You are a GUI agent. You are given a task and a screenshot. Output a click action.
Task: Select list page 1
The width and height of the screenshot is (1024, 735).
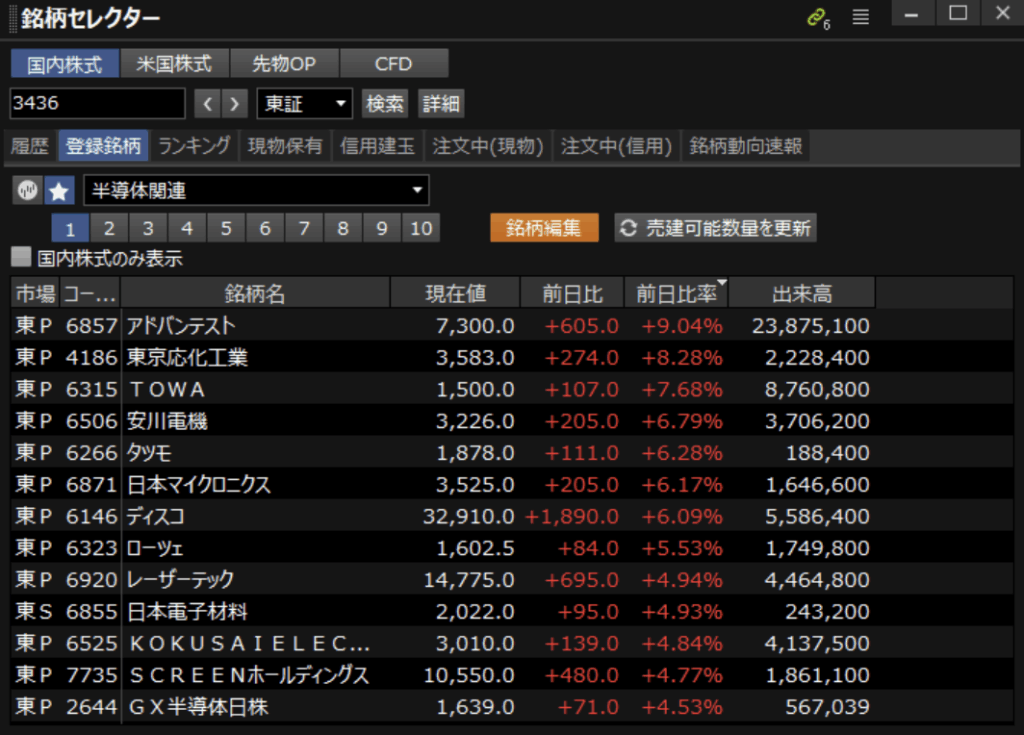point(70,228)
